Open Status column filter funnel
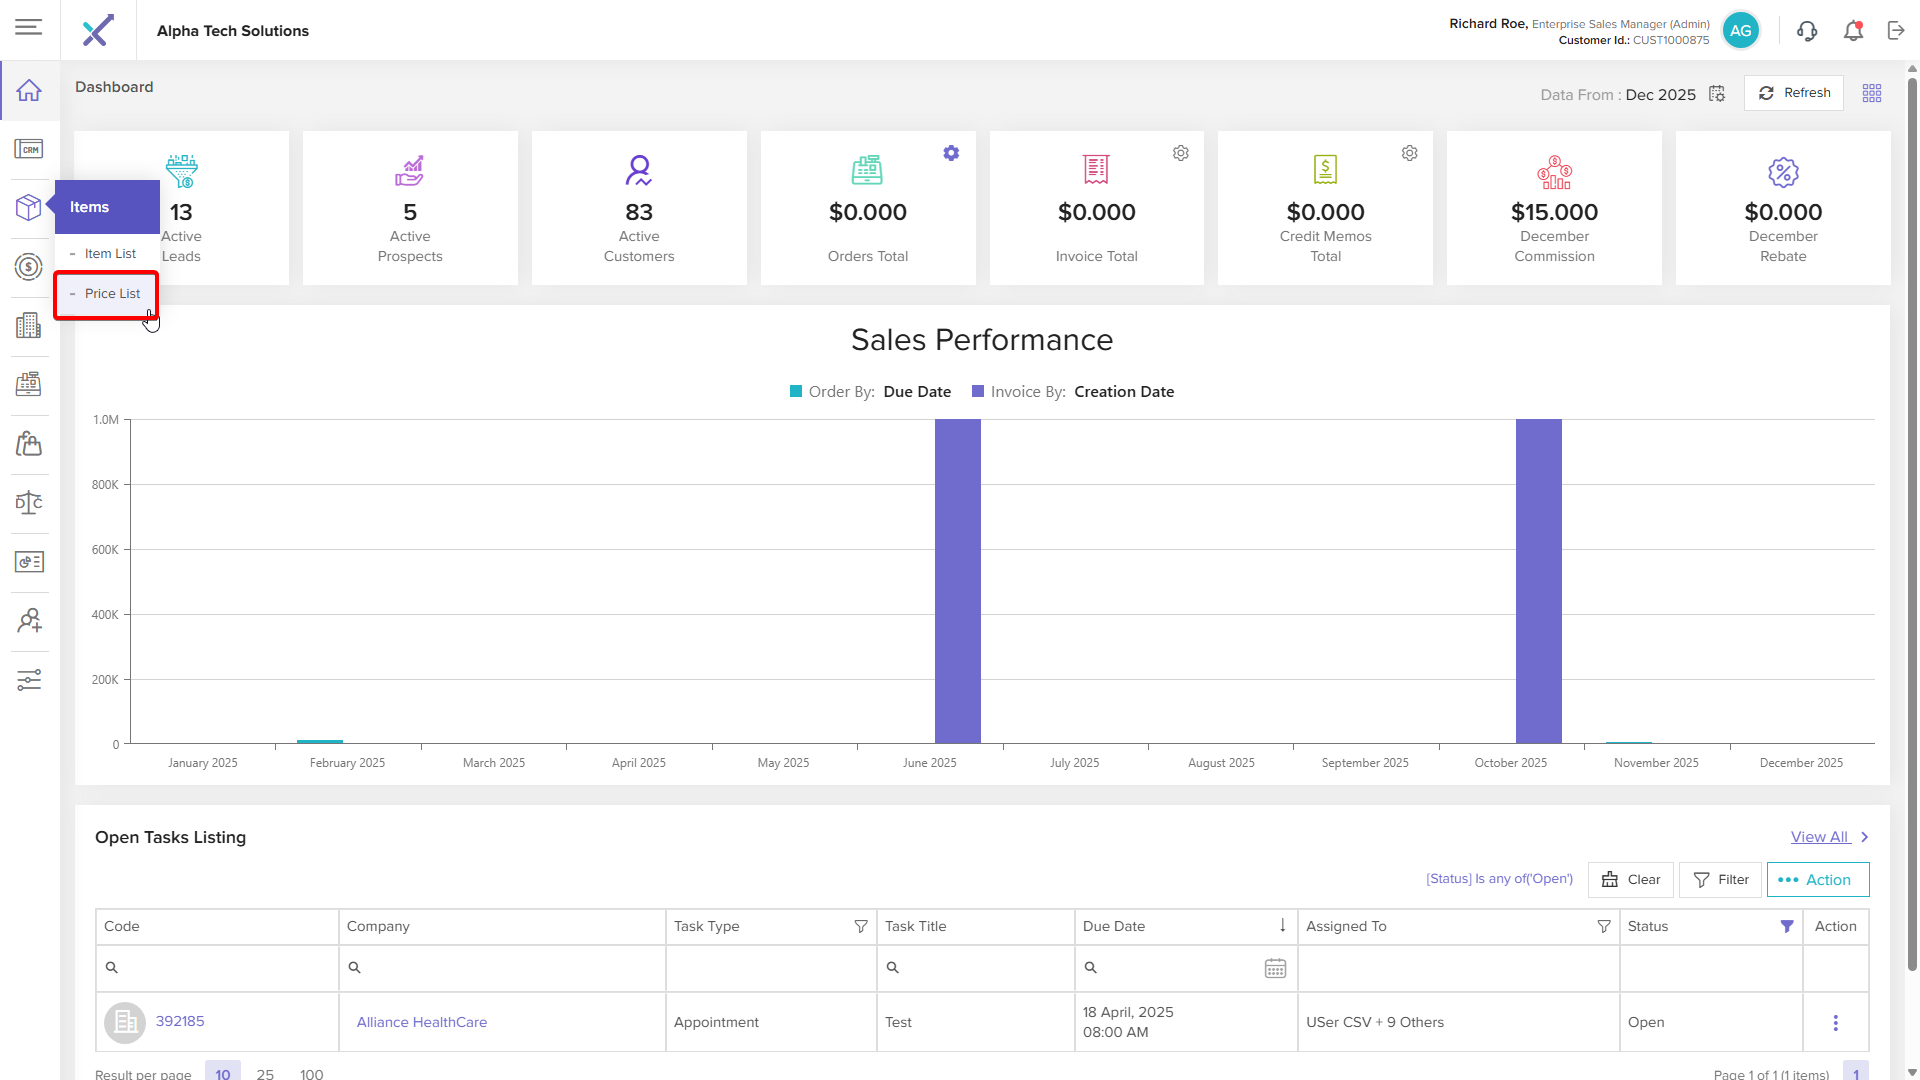The width and height of the screenshot is (1920, 1080). coord(1787,927)
